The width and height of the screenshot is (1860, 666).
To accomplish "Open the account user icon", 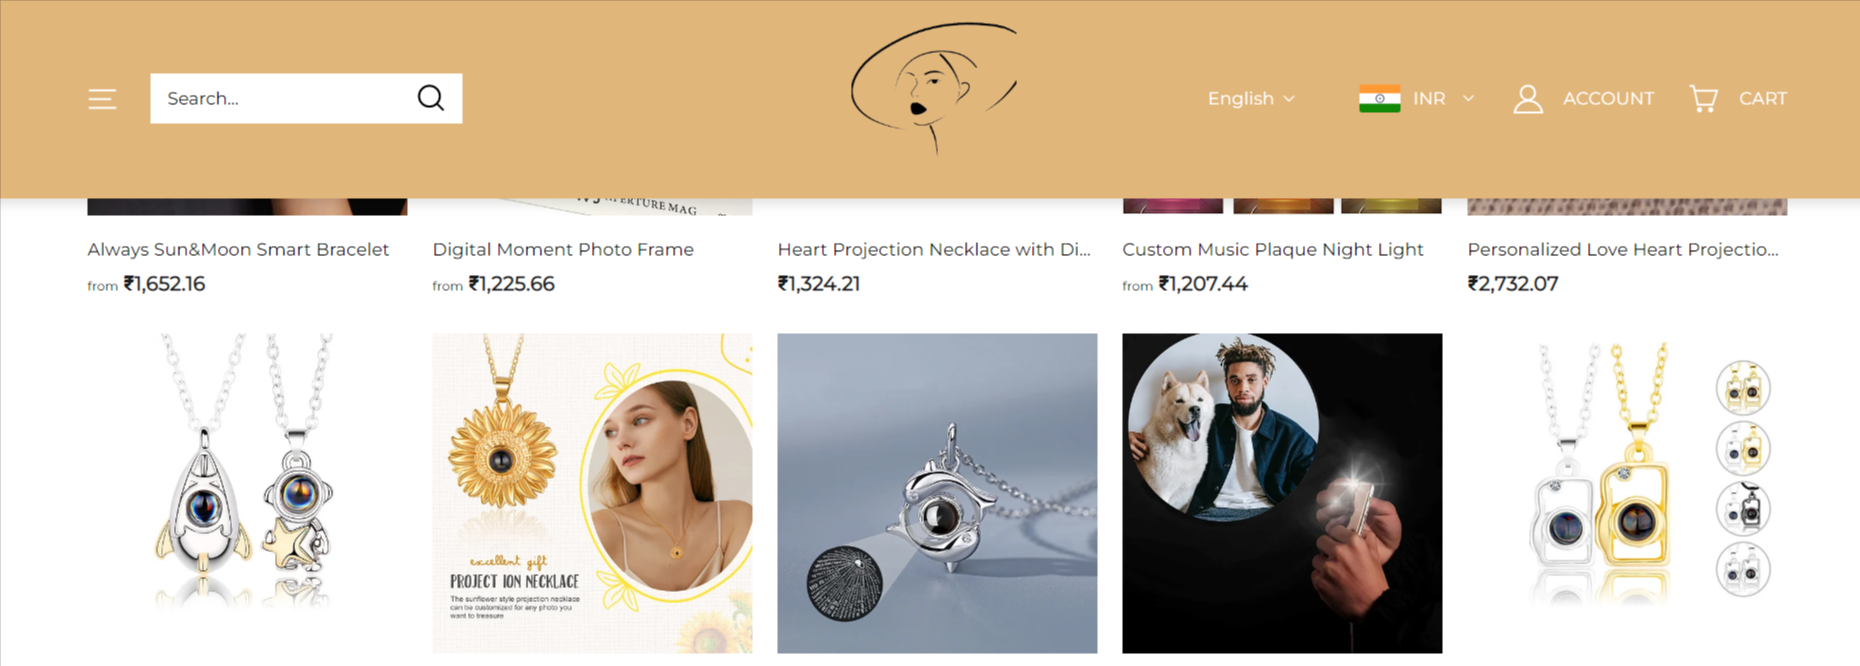I will coord(1527,98).
